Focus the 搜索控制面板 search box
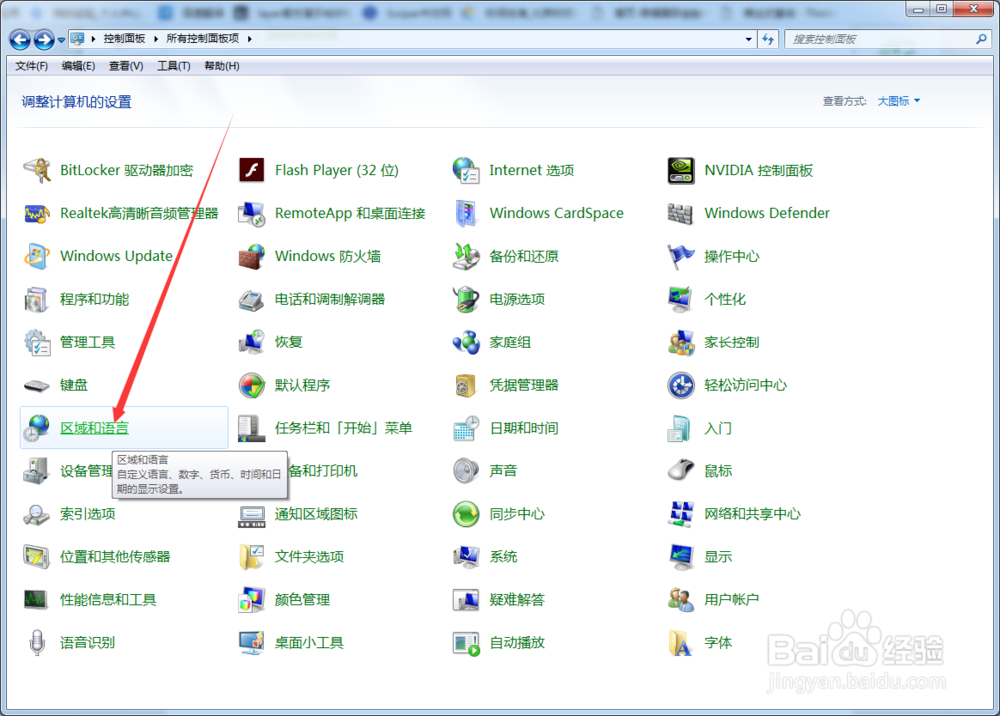The image size is (1000, 716). (x=886, y=40)
